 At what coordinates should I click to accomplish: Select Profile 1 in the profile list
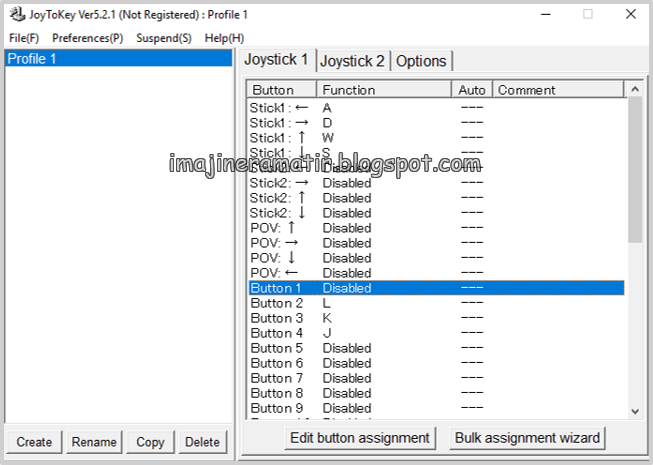119,59
